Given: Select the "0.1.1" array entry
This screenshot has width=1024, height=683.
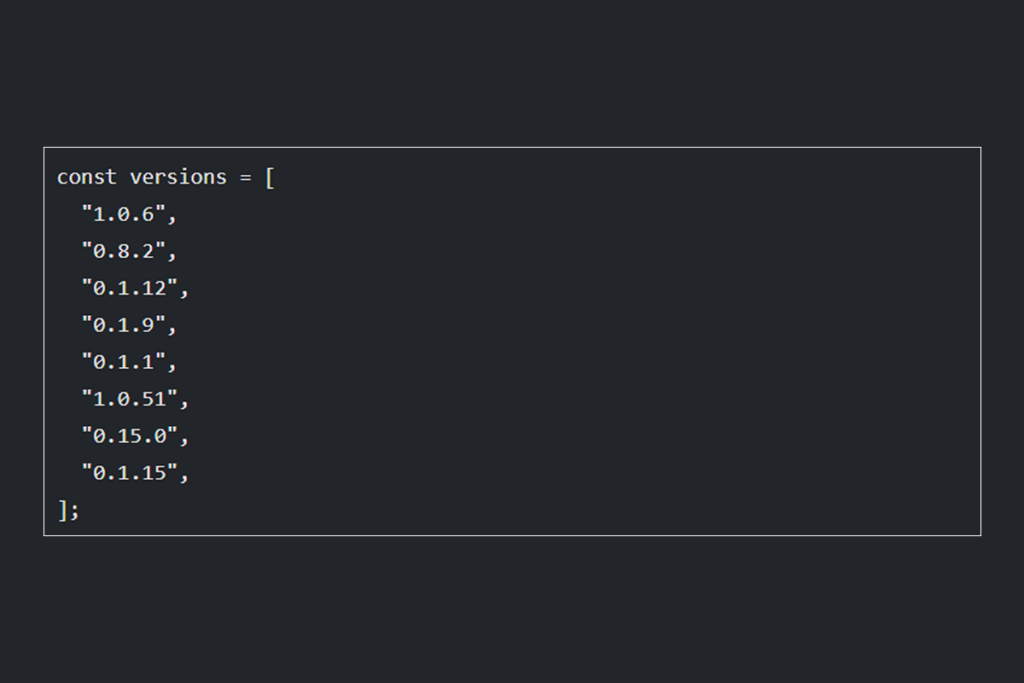Looking at the screenshot, I should (122, 362).
